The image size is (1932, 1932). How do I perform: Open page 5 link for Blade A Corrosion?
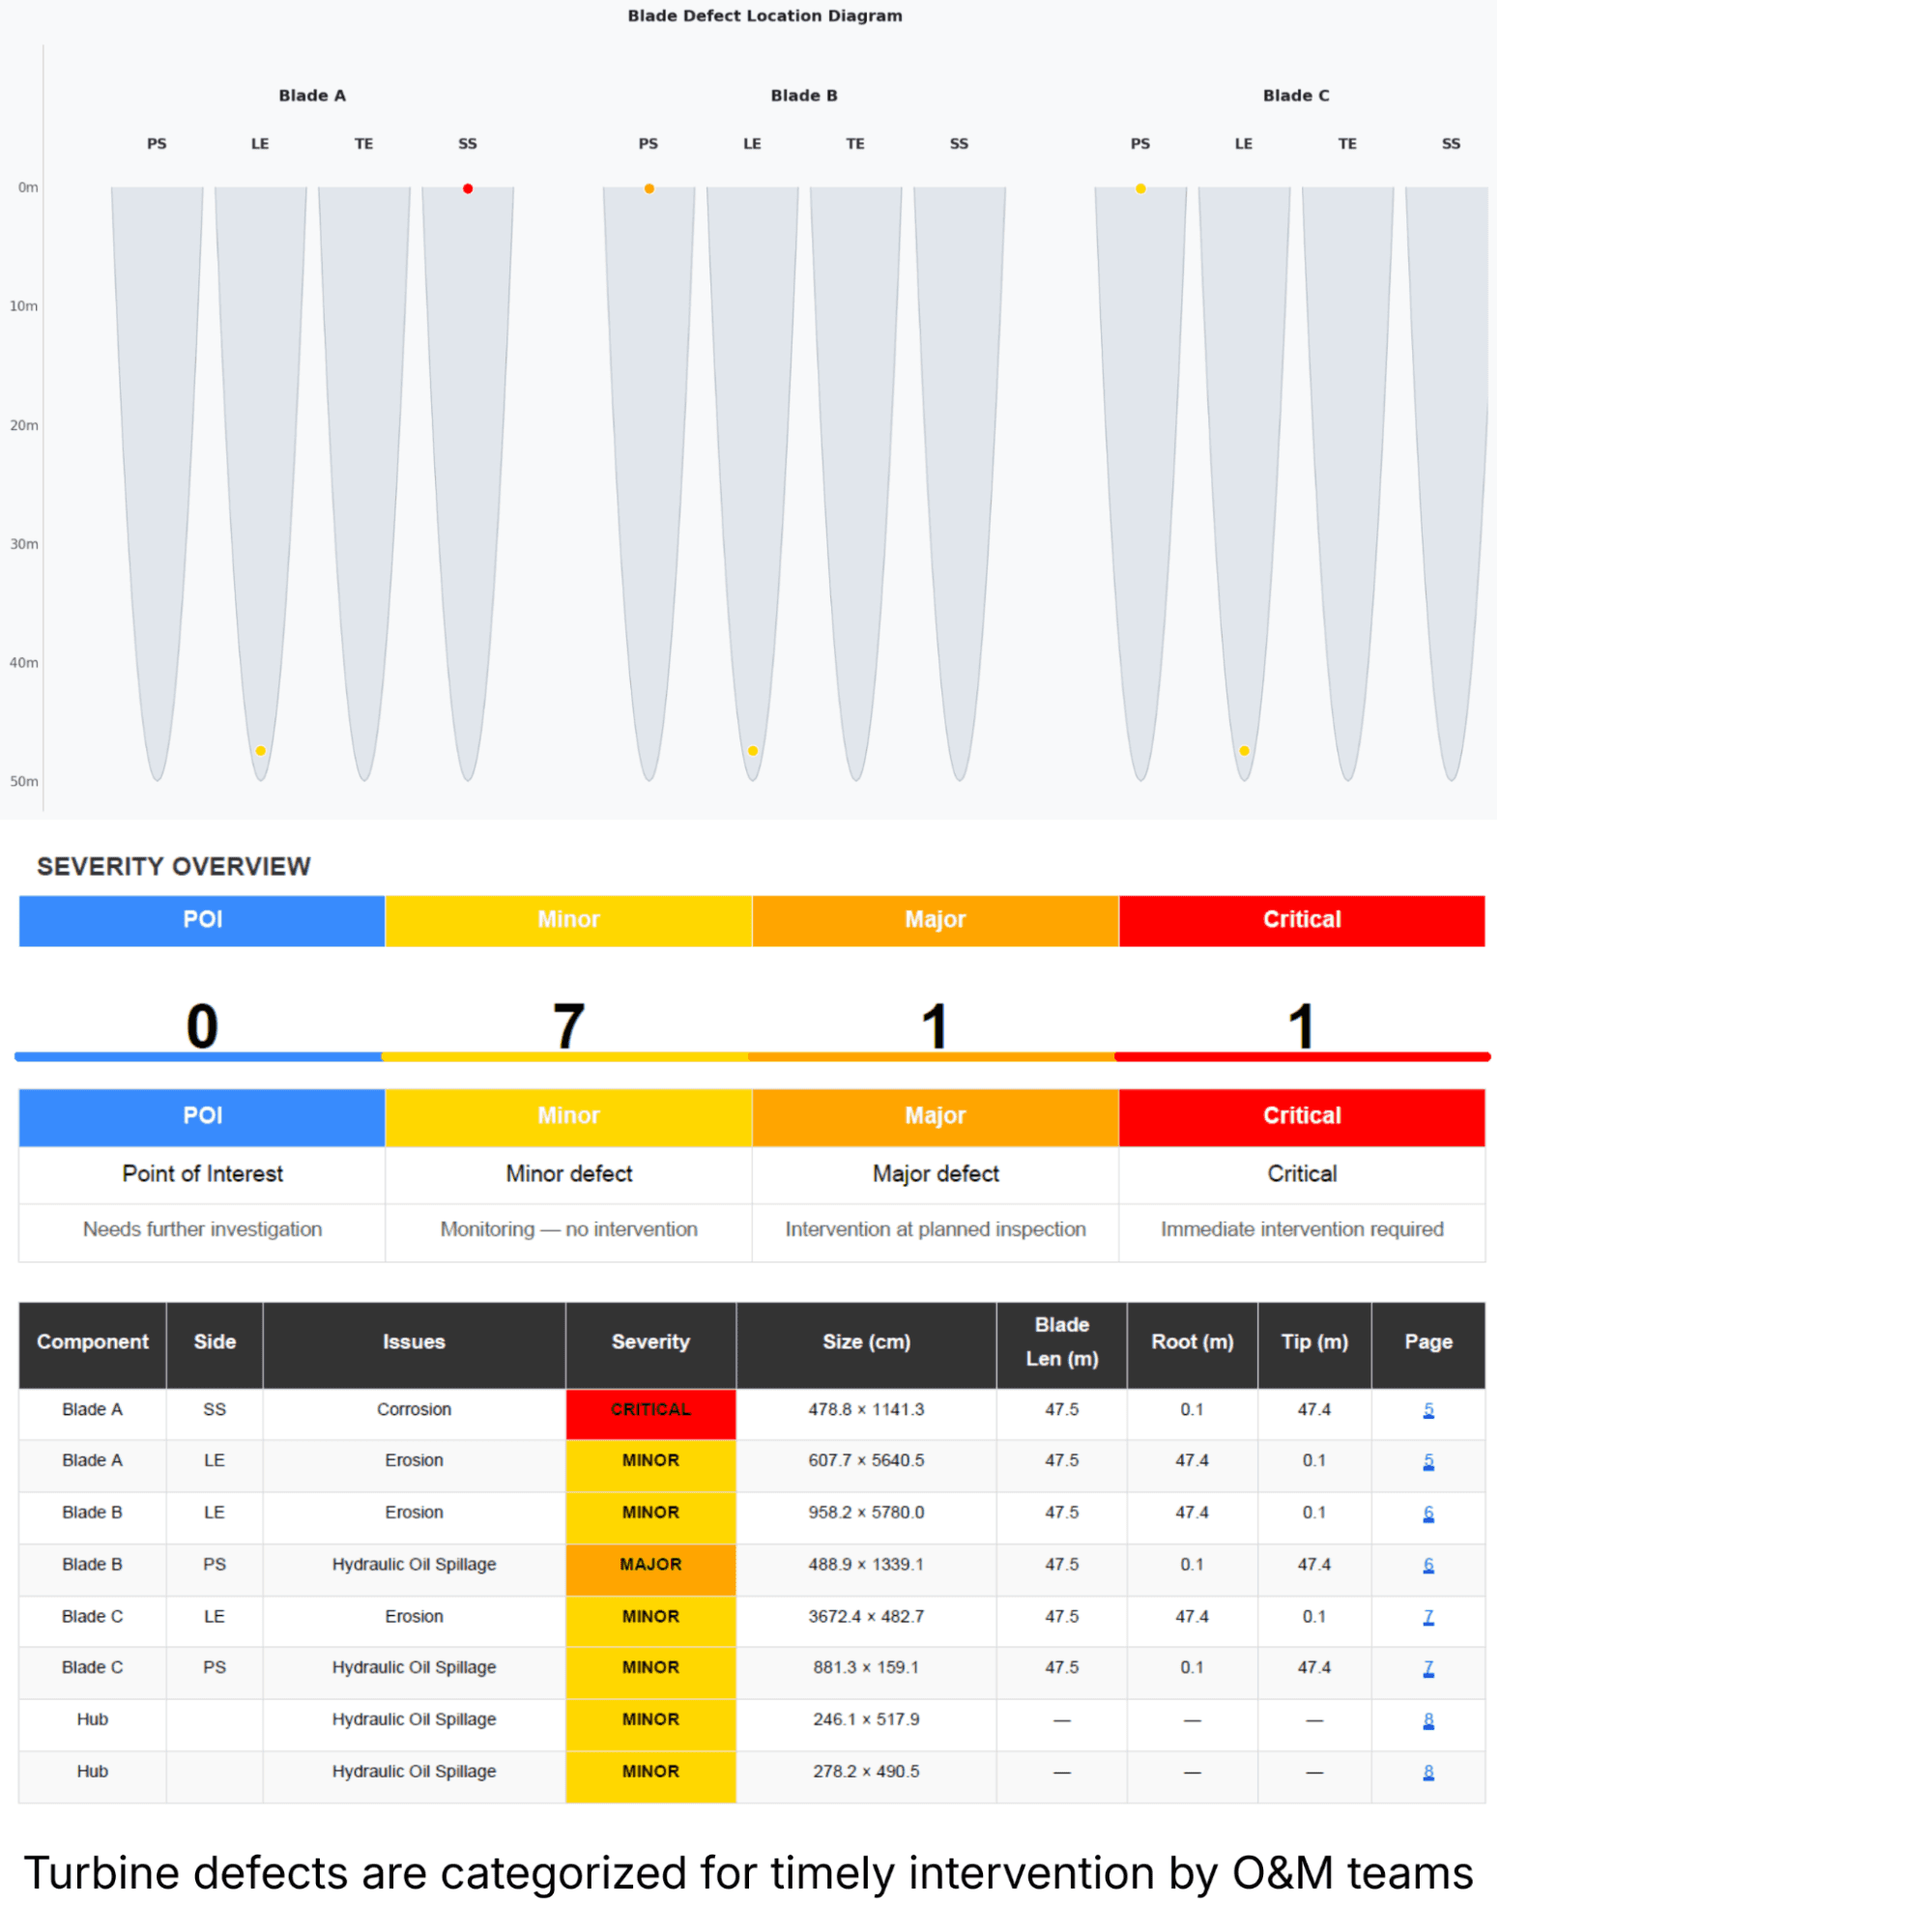point(1428,1410)
